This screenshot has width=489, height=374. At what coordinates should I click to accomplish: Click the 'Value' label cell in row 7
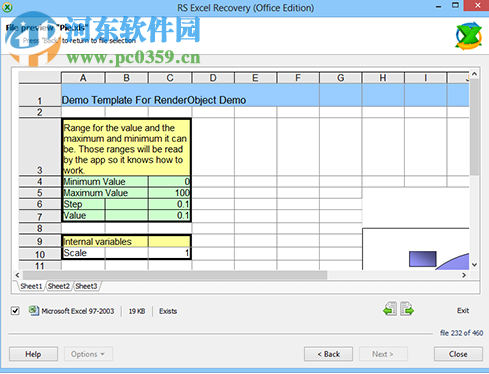point(84,215)
